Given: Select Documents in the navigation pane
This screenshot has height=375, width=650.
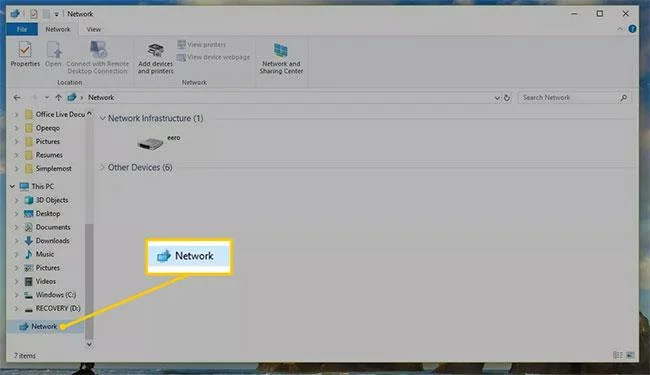Looking at the screenshot, I should 47,227.
